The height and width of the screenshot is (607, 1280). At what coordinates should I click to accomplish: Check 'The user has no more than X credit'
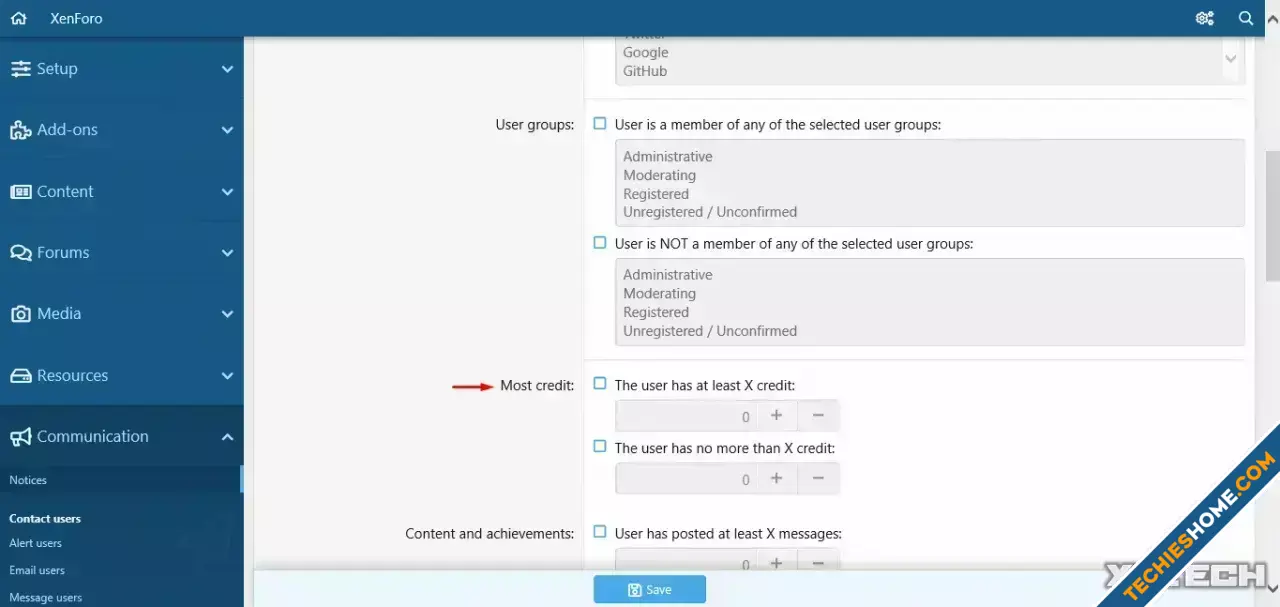click(600, 446)
